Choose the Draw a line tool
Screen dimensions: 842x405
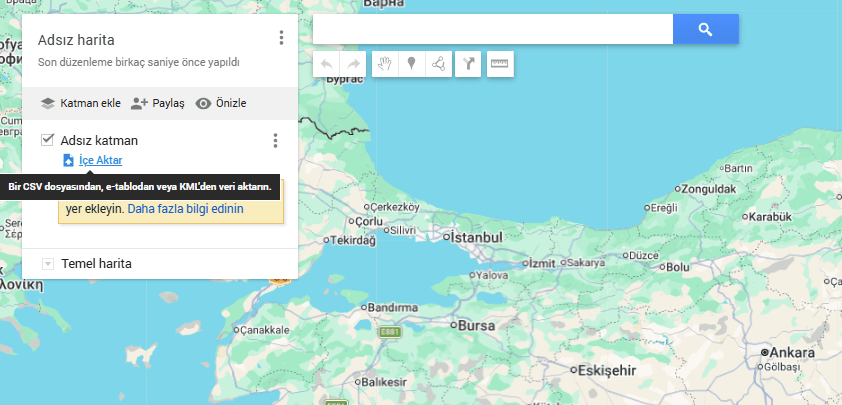click(x=438, y=64)
